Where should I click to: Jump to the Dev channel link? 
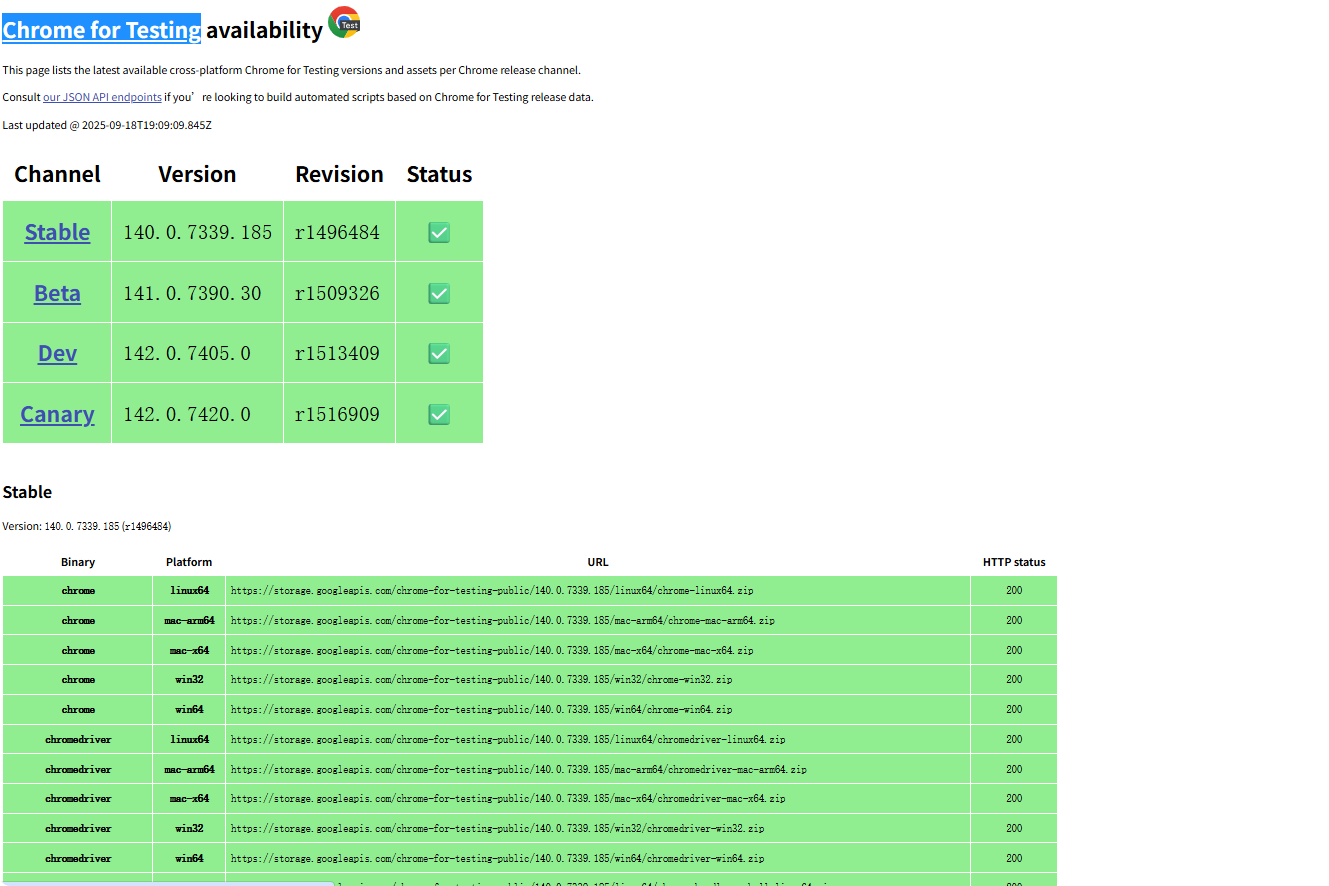click(57, 353)
